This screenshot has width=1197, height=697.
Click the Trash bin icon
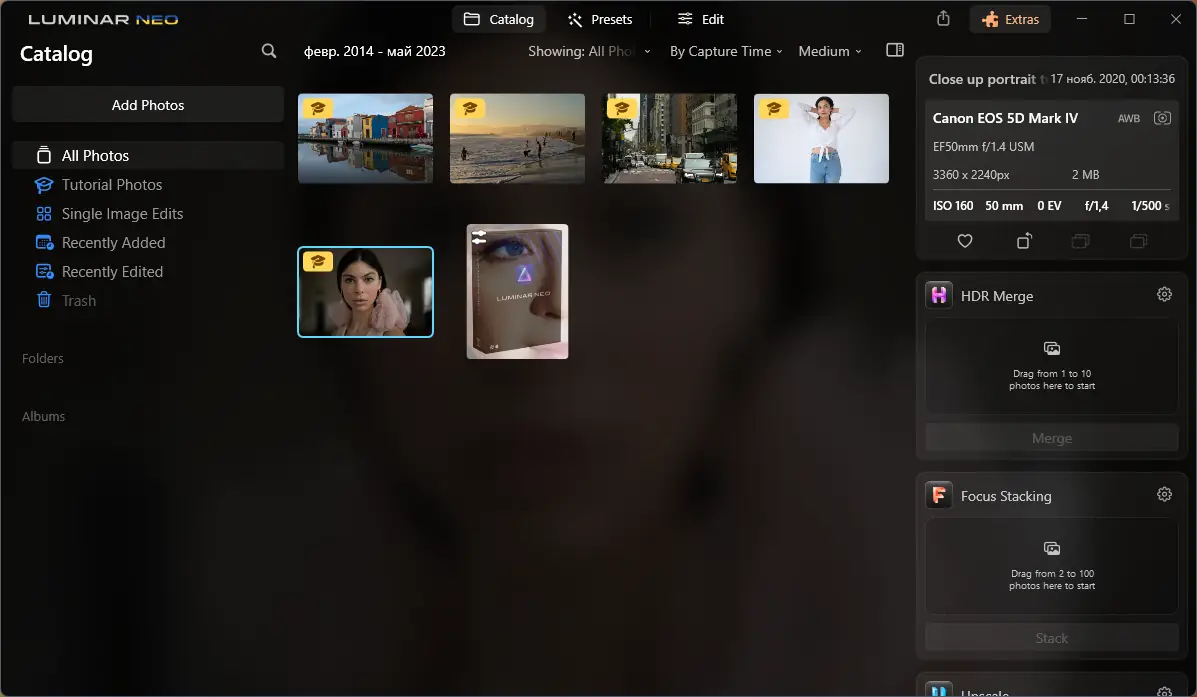tap(44, 300)
